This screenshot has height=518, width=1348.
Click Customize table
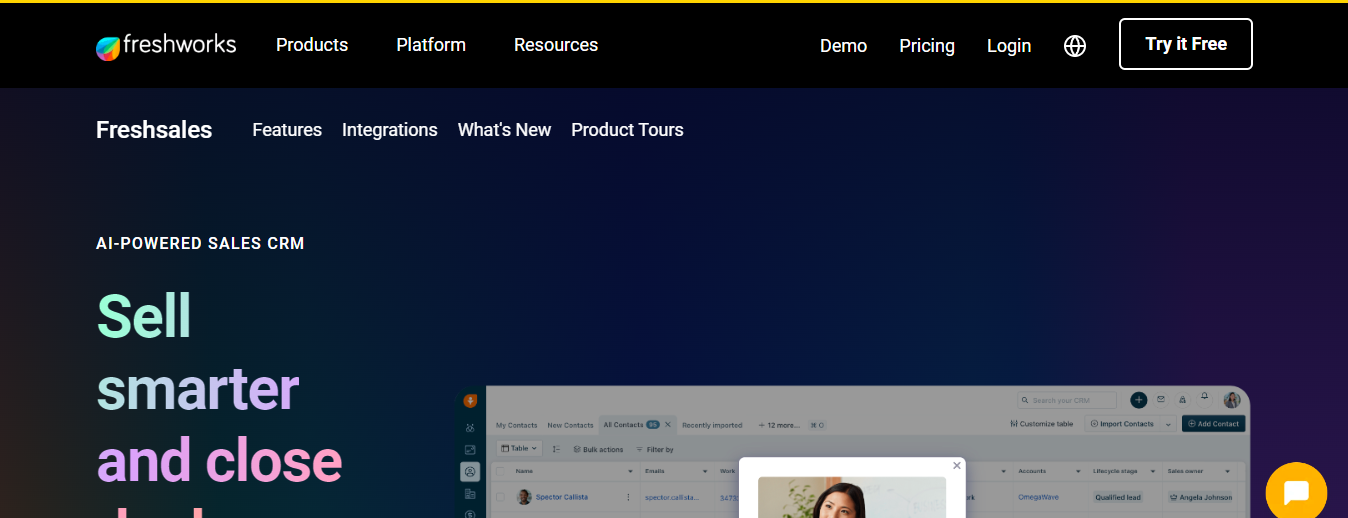[x=1041, y=424]
